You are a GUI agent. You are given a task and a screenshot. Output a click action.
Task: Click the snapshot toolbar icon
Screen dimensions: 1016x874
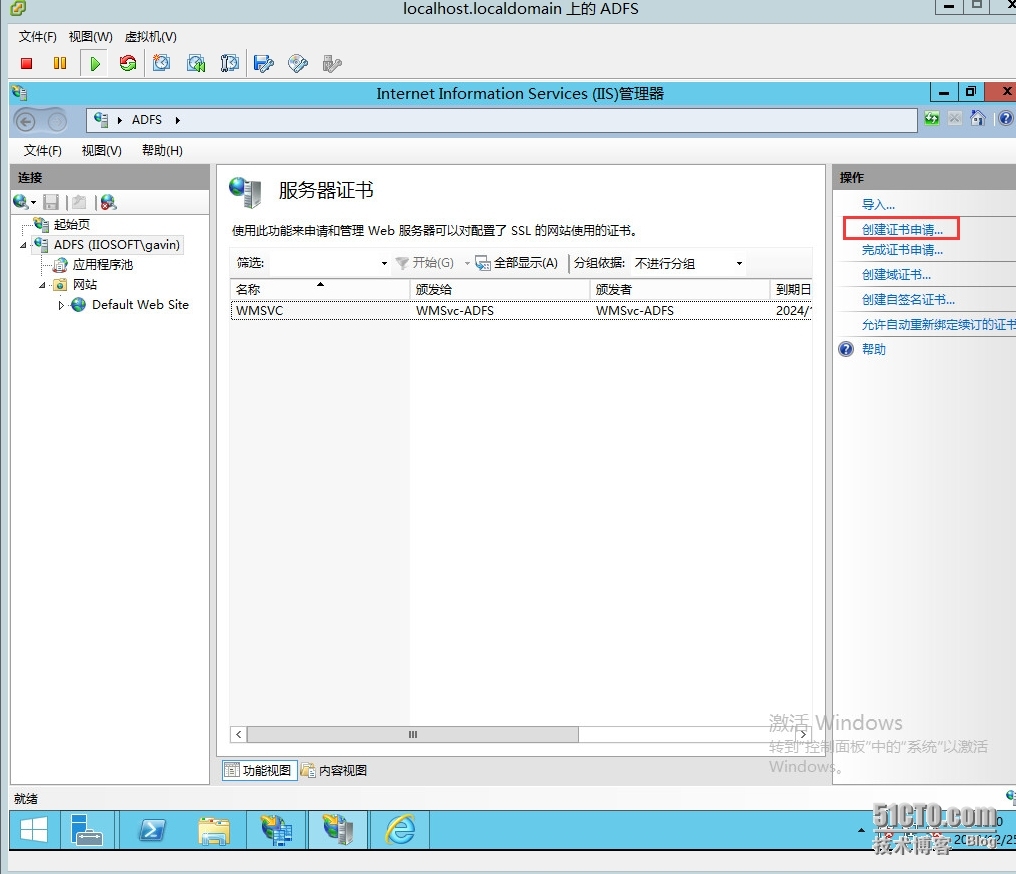[161, 63]
